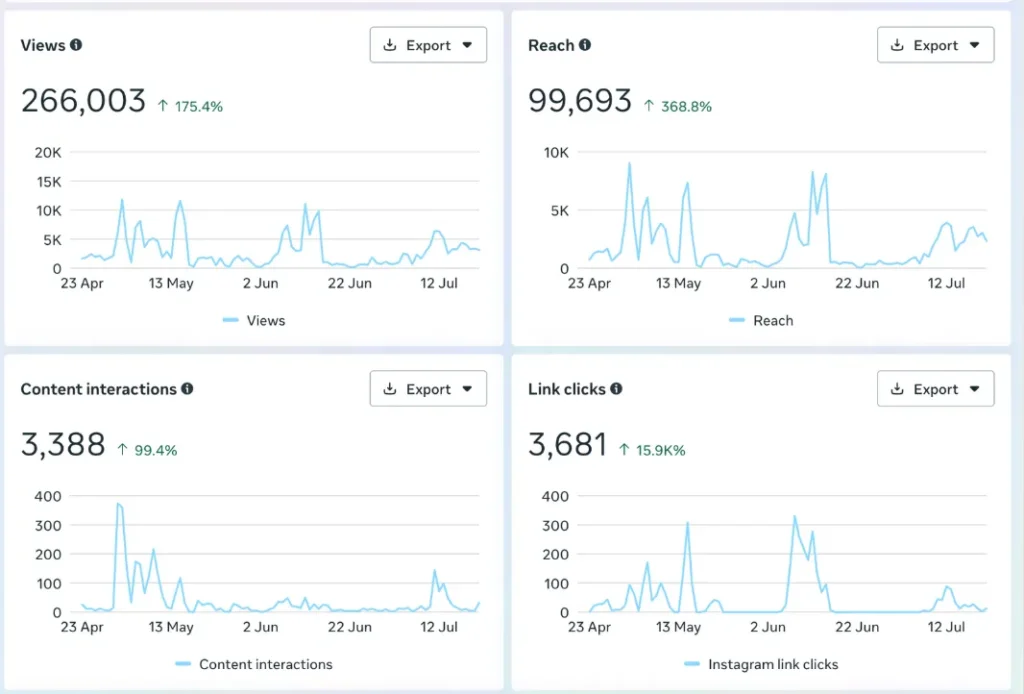Click Export text in the Reach card

tap(935, 46)
